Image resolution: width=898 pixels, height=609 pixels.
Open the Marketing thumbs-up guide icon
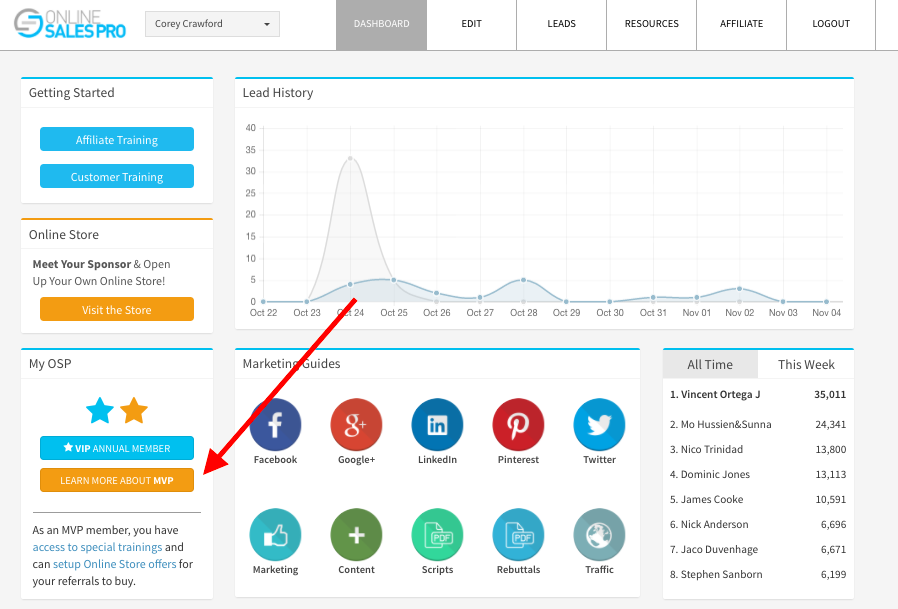[x=275, y=535]
